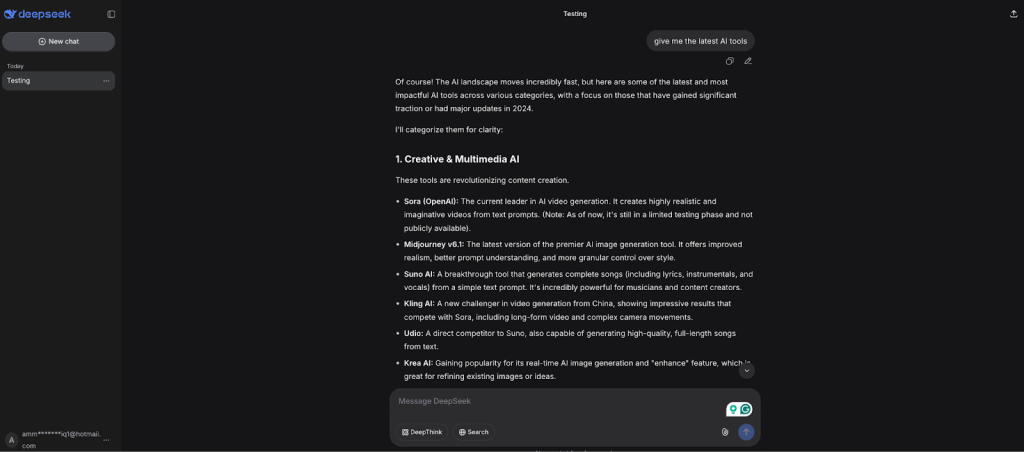Click the green lightbulb extension icon
This screenshot has width=1024, height=452.
pyautogui.click(x=733, y=409)
